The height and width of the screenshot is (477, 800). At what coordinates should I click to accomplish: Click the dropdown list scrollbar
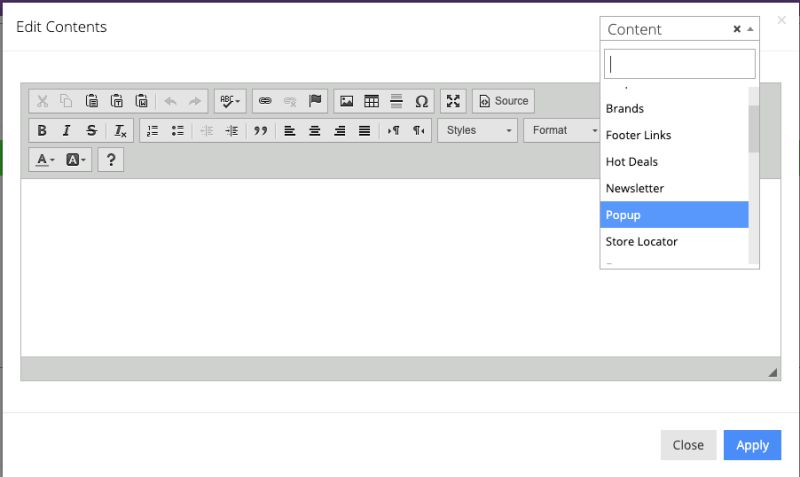pyautogui.click(x=754, y=129)
